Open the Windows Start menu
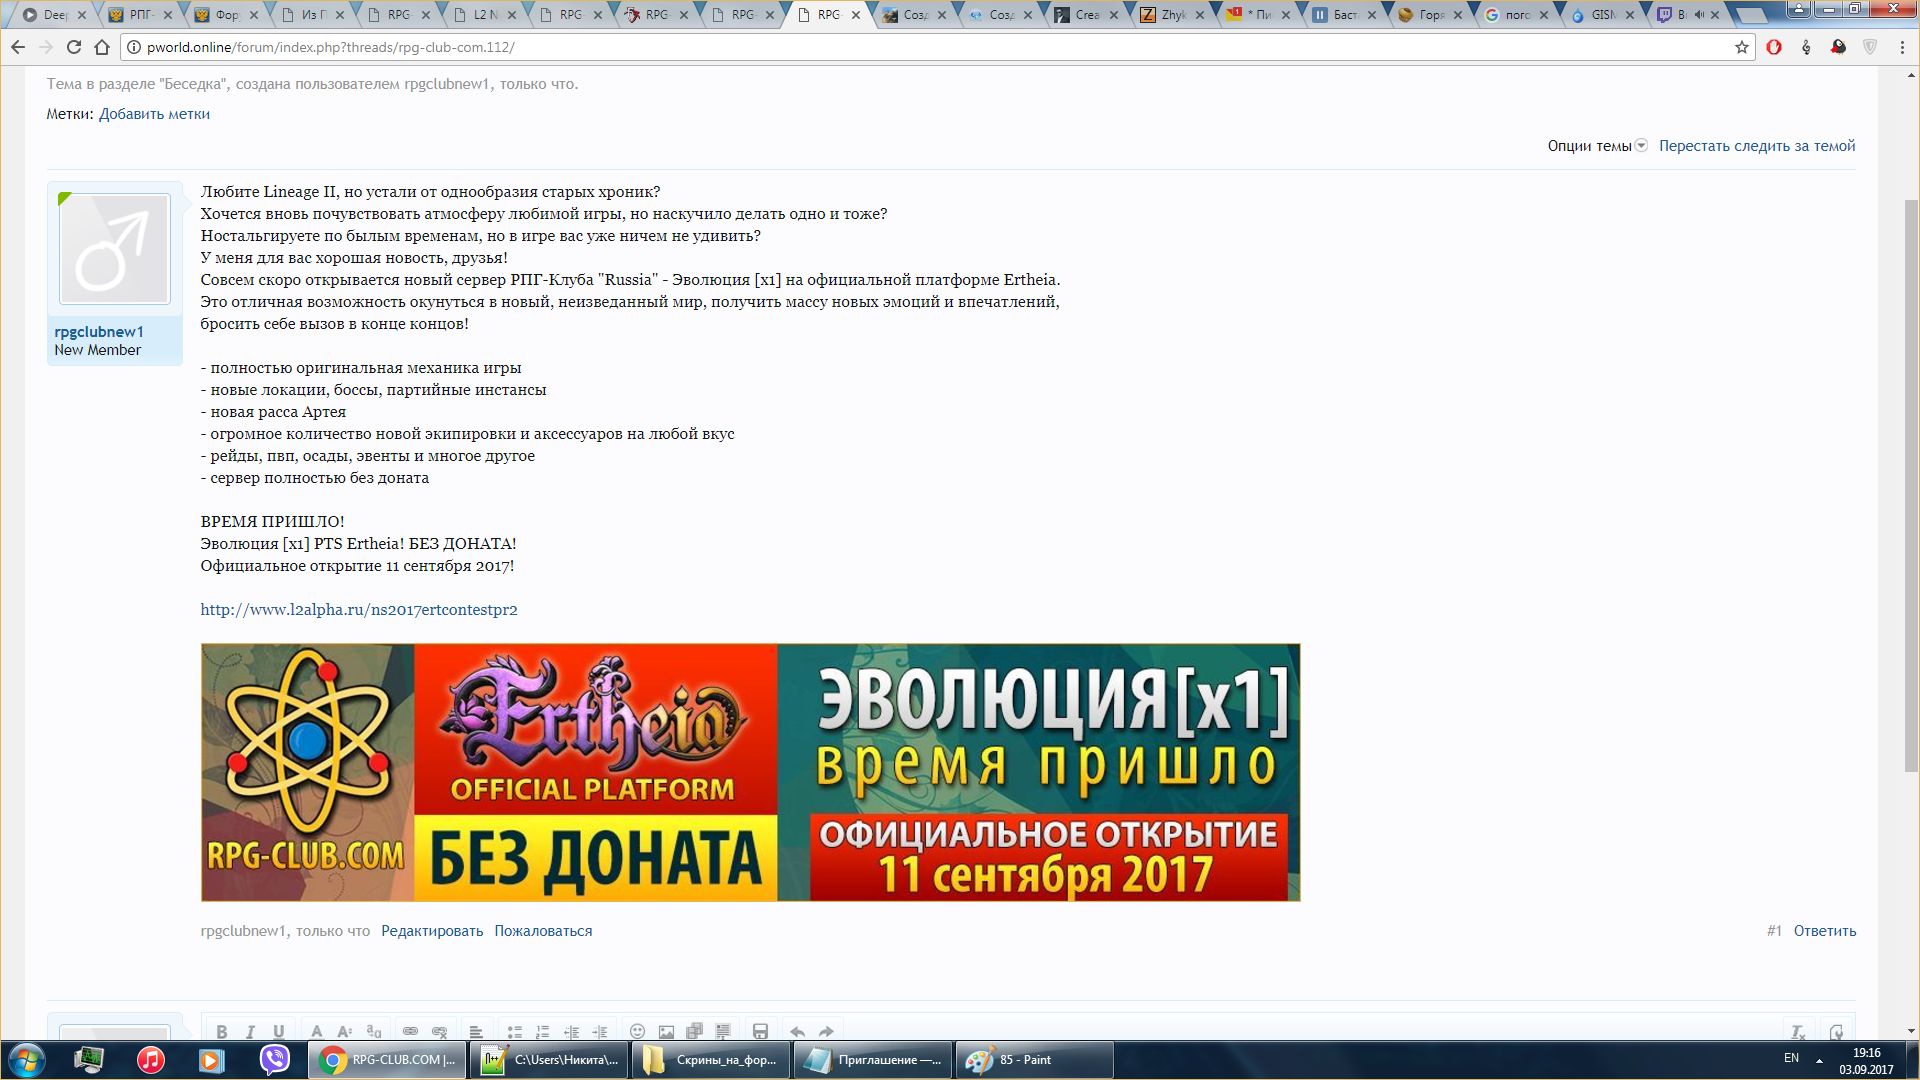Screen dimensions: 1920x1080 [26, 1060]
